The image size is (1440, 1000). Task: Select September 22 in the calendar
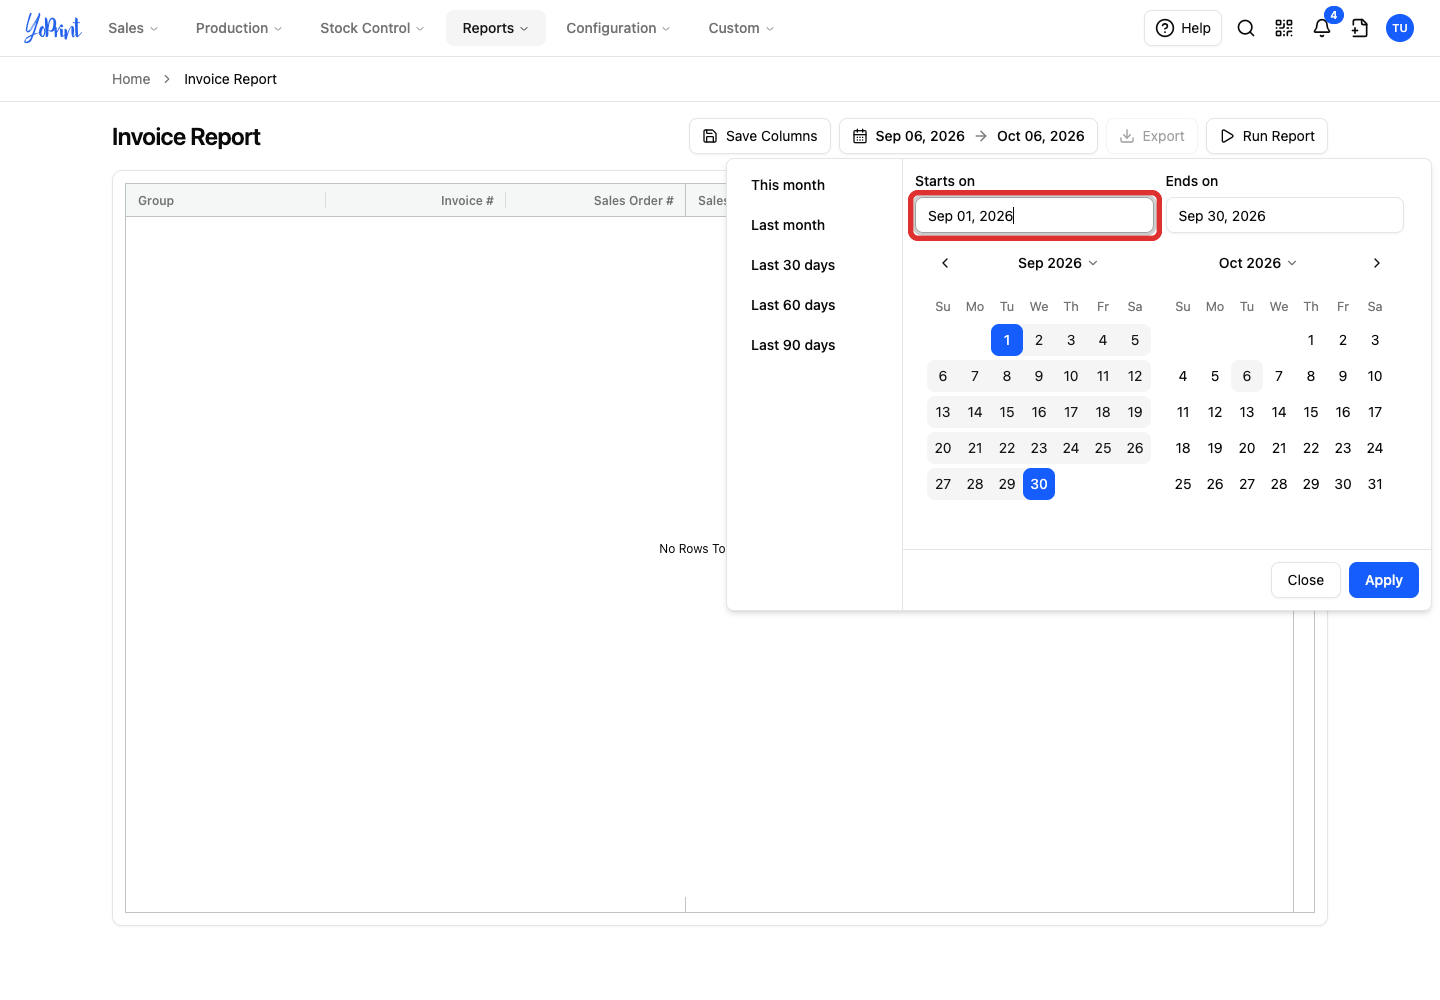coord(1007,448)
